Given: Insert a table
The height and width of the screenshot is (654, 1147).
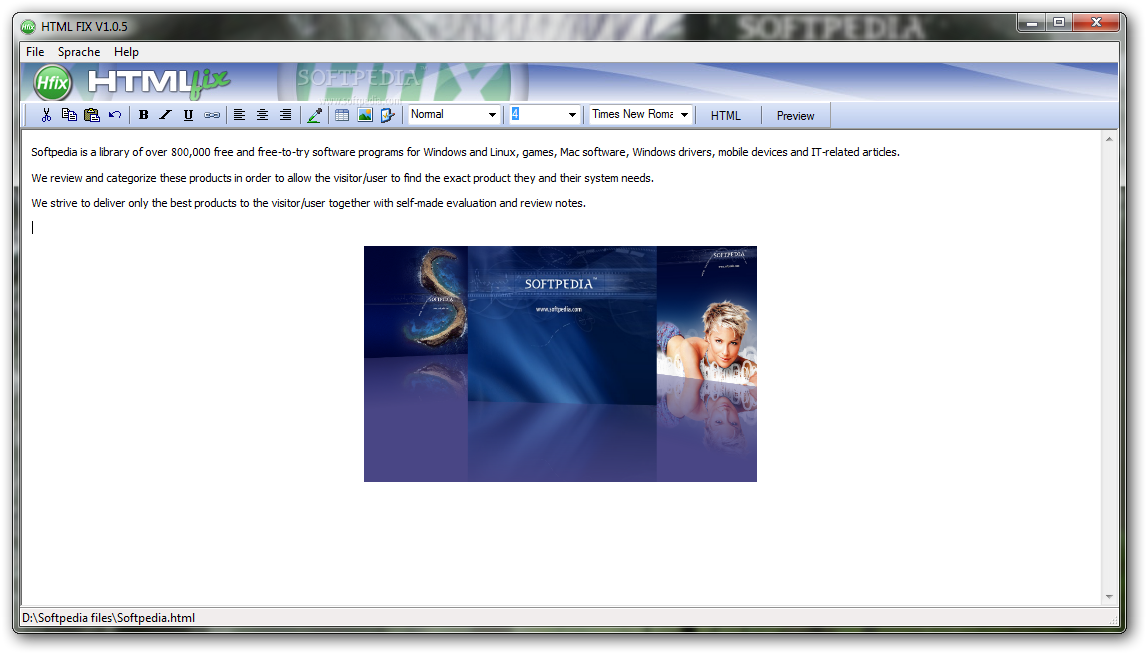Looking at the screenshot, I should tap(342, 115).
